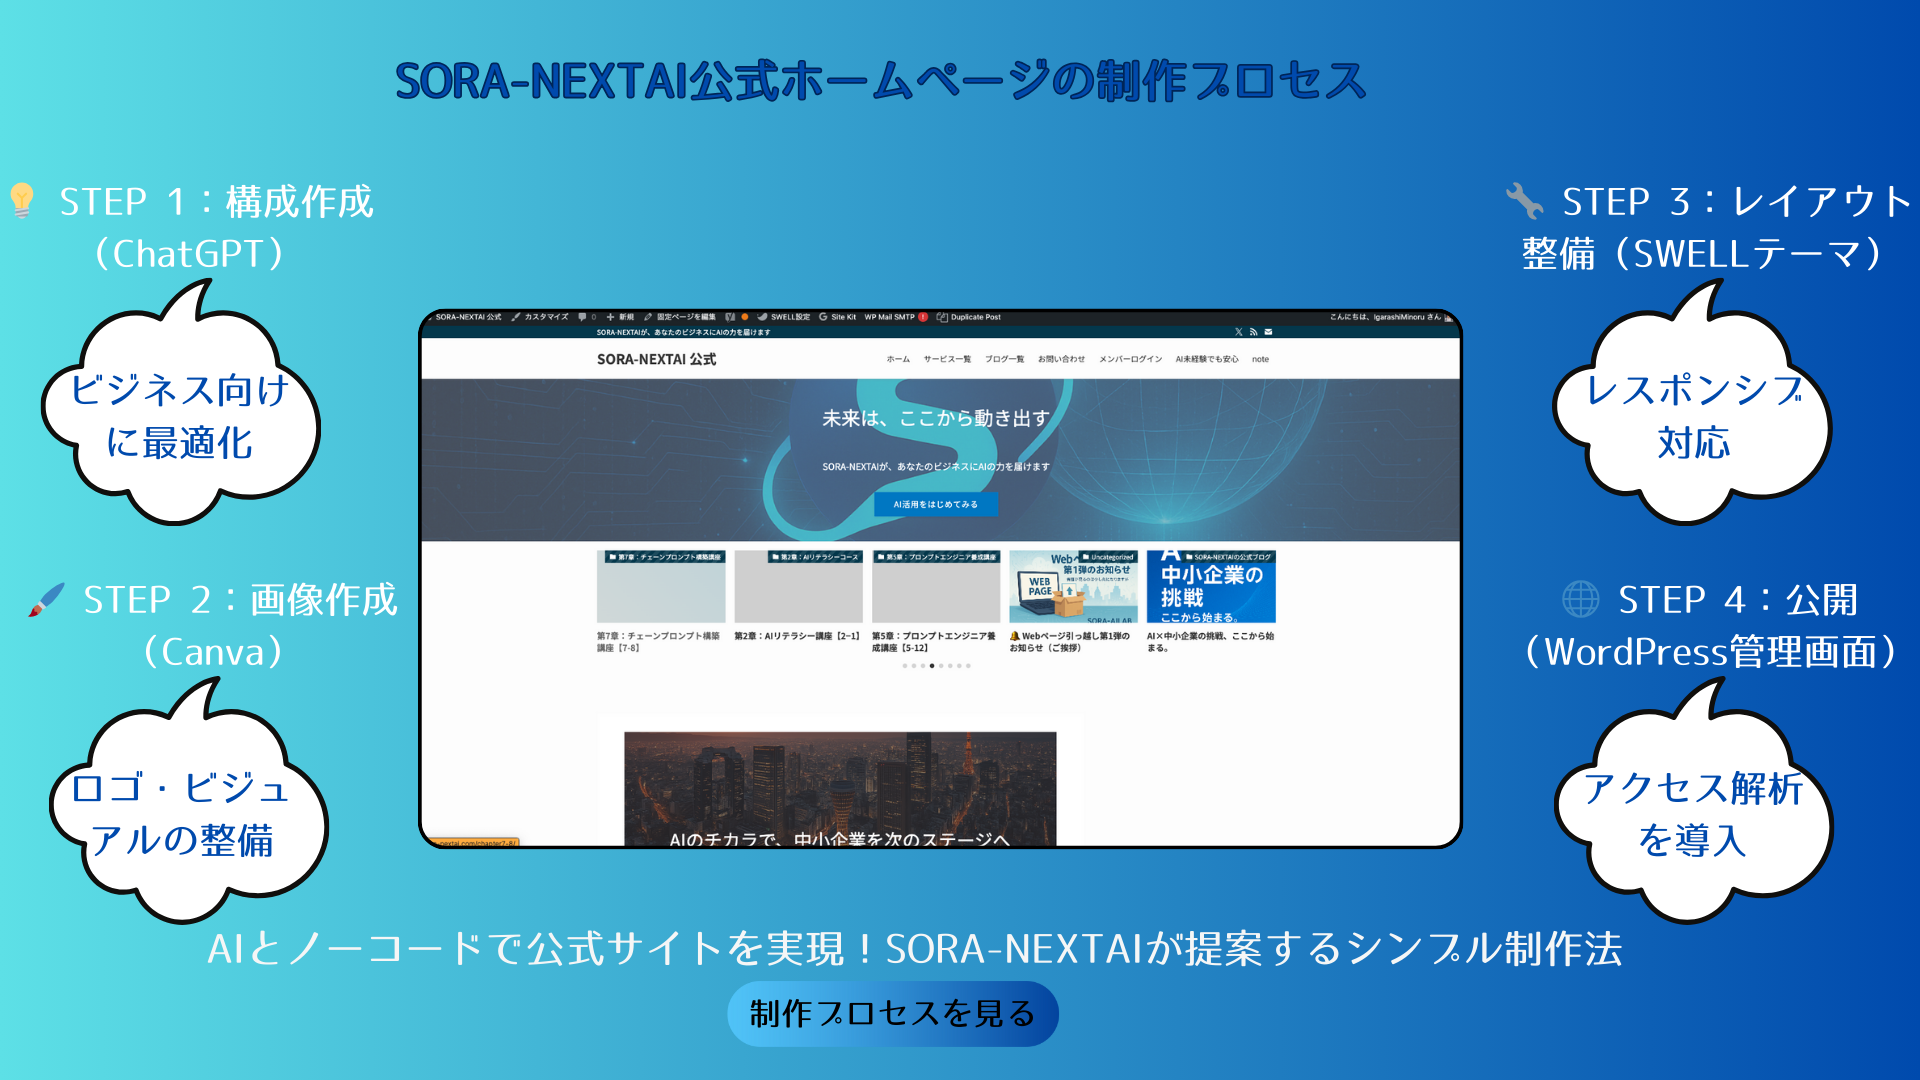Select the first slider pagination dot
The image size is (1920, 1080).
(905, 666)
